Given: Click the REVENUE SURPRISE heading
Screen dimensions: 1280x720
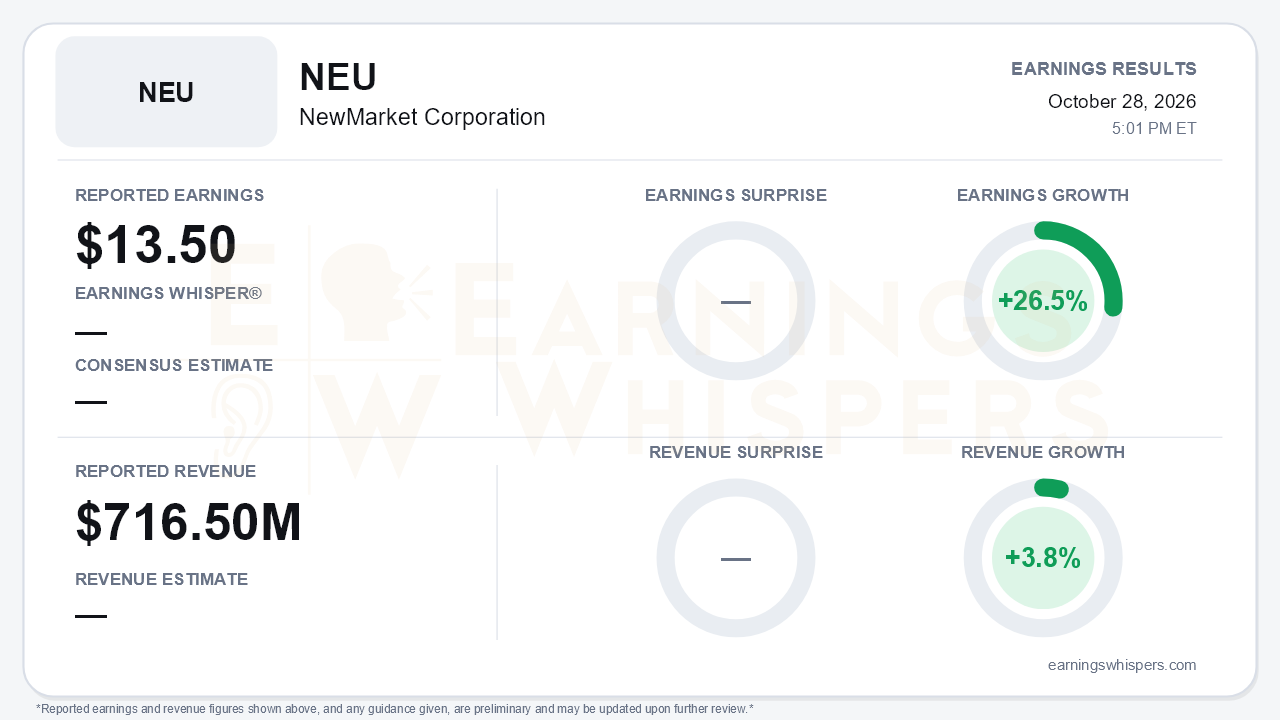Looking at the screenshot, I should (736, 452).
